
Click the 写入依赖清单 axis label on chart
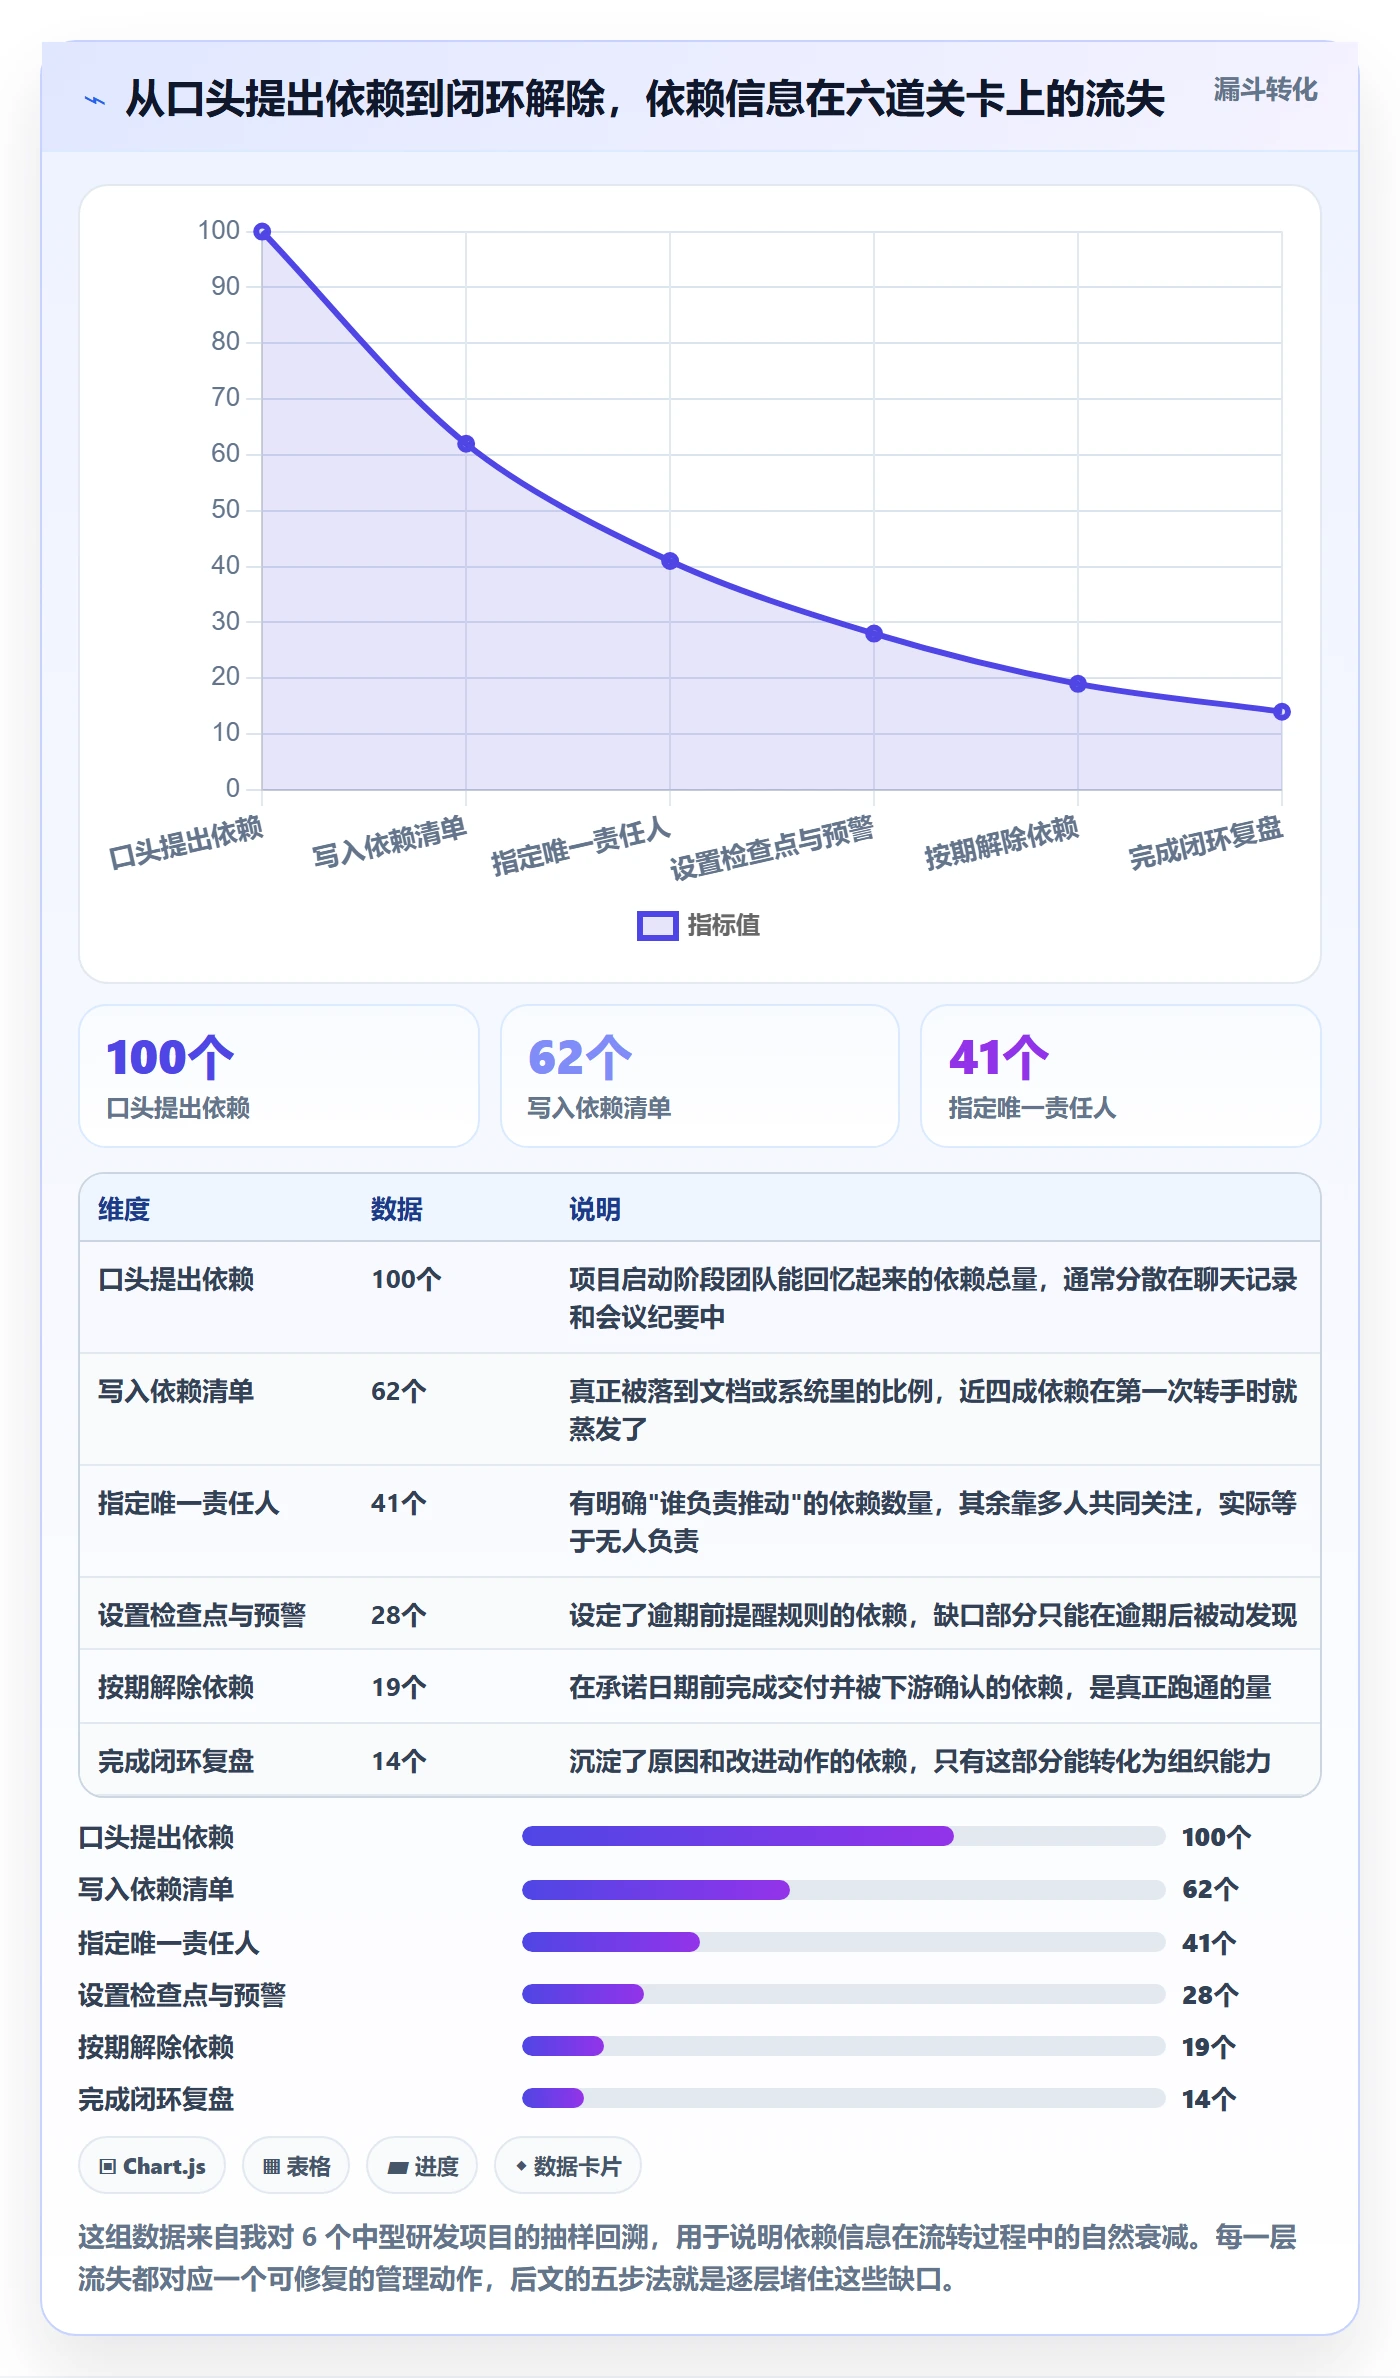389,843
